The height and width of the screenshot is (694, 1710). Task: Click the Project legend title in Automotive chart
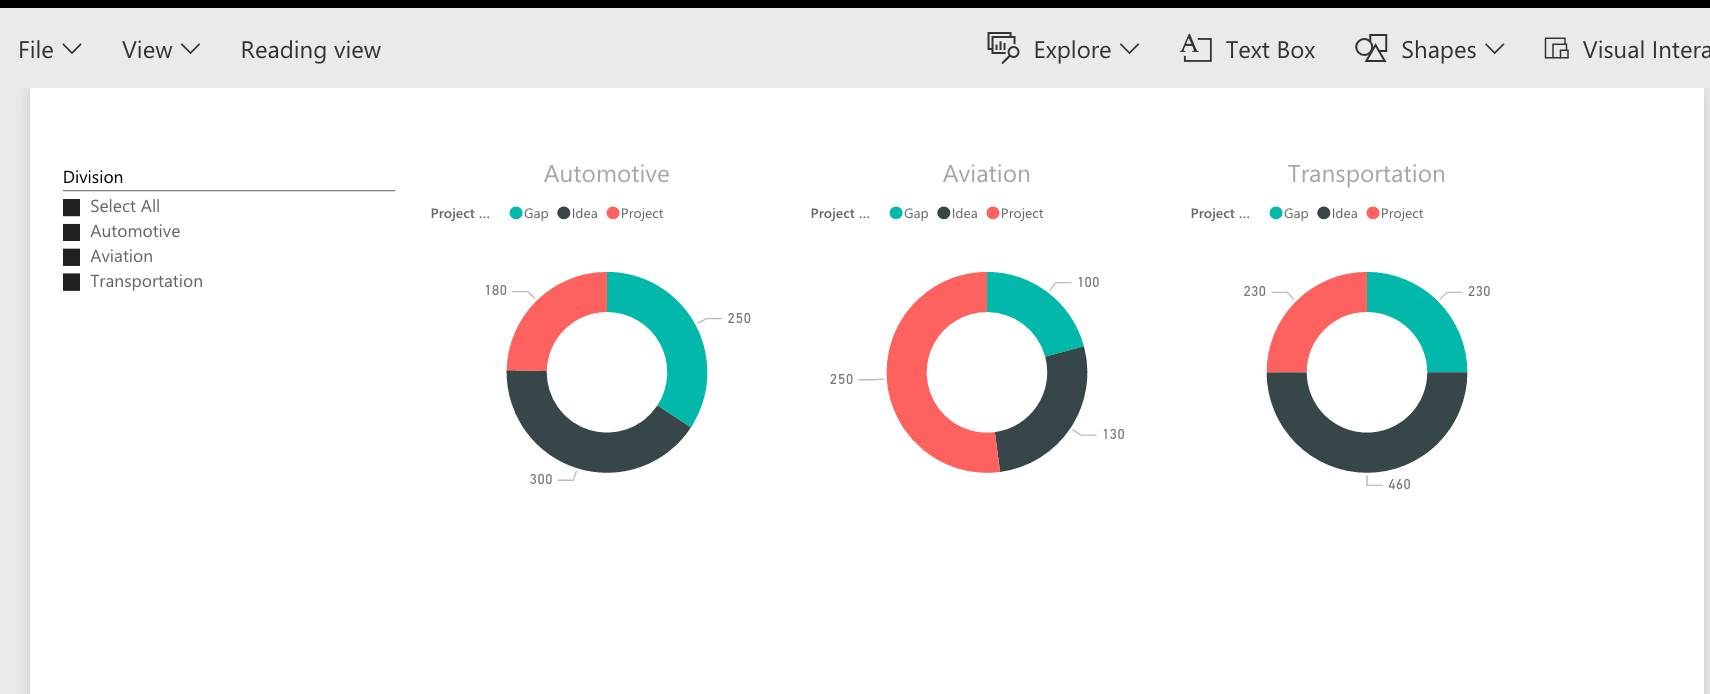(460, 213)
